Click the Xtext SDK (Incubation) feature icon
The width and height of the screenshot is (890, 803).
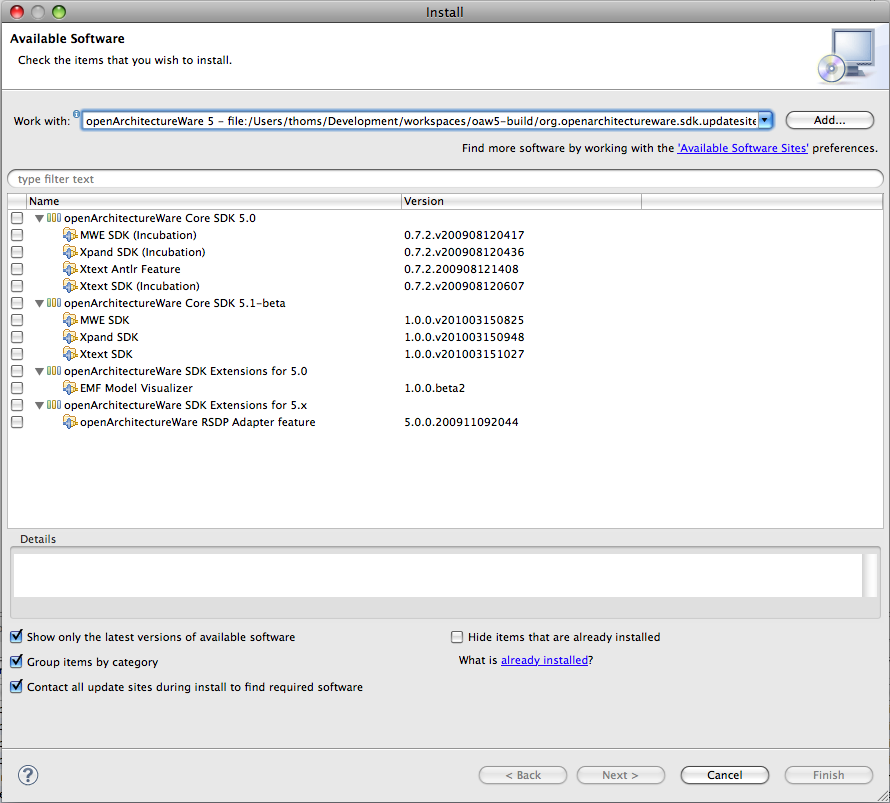click(x=70, y=286)
